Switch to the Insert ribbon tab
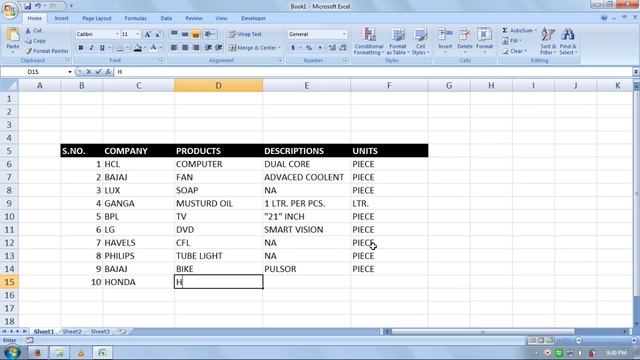Image resolution: width=640 pixels, height=360 pixels. pos(61,18)
